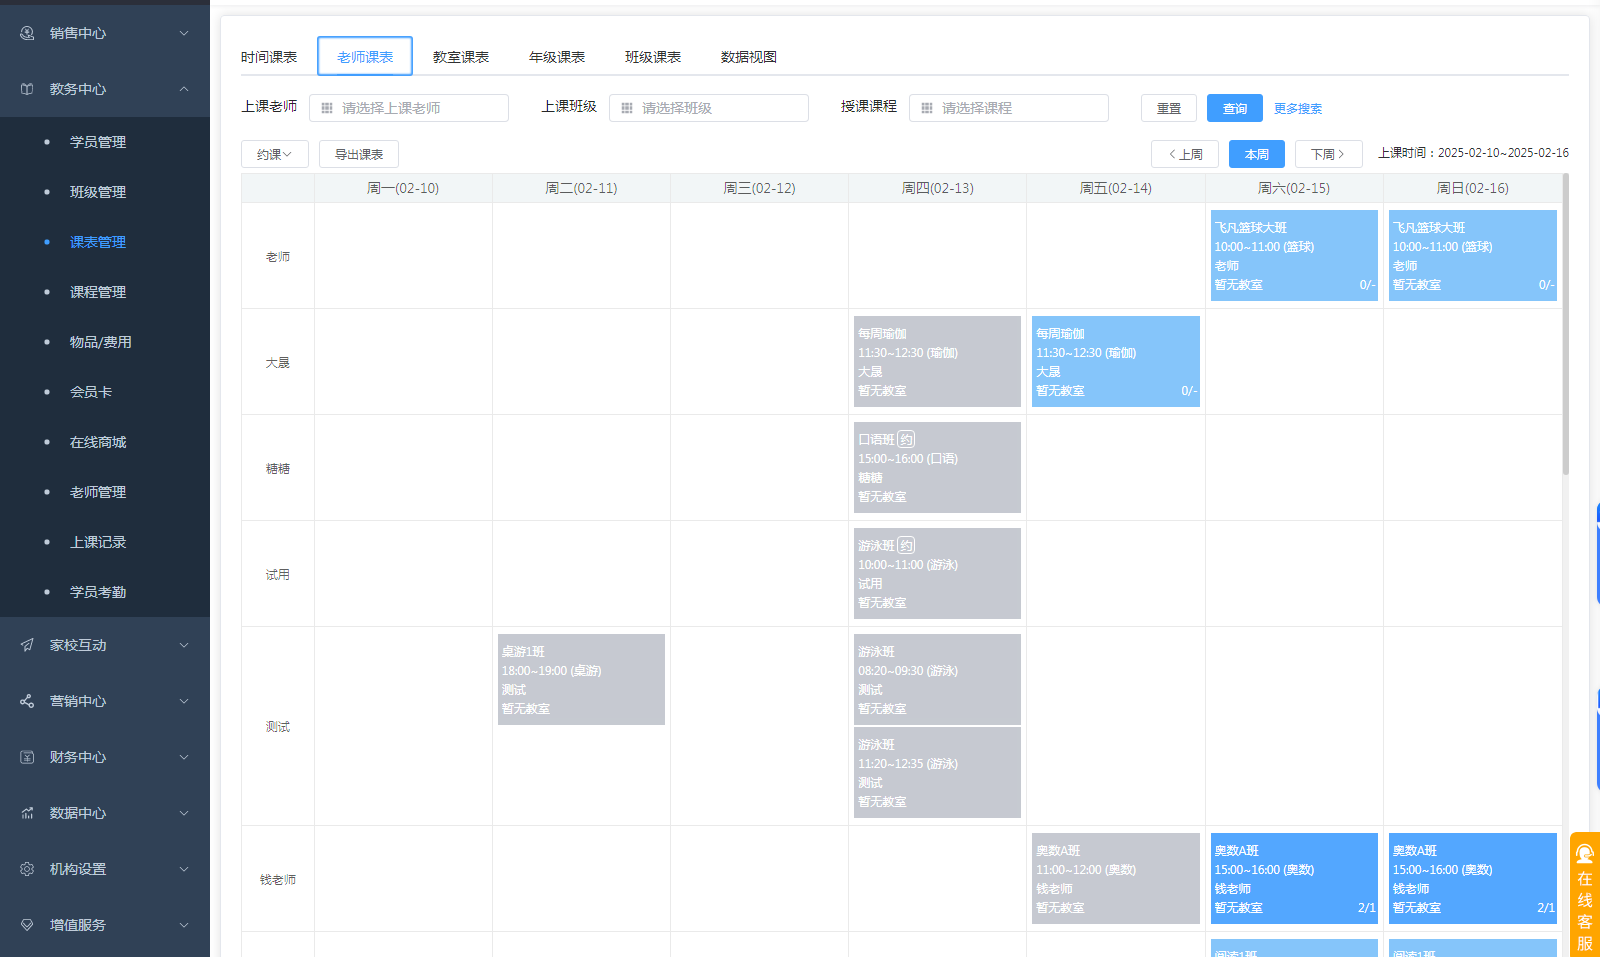The height and width of the screenshot is (957, 1600).
Task: Expand the 财务中心 menu chevron
Action: 184,757
